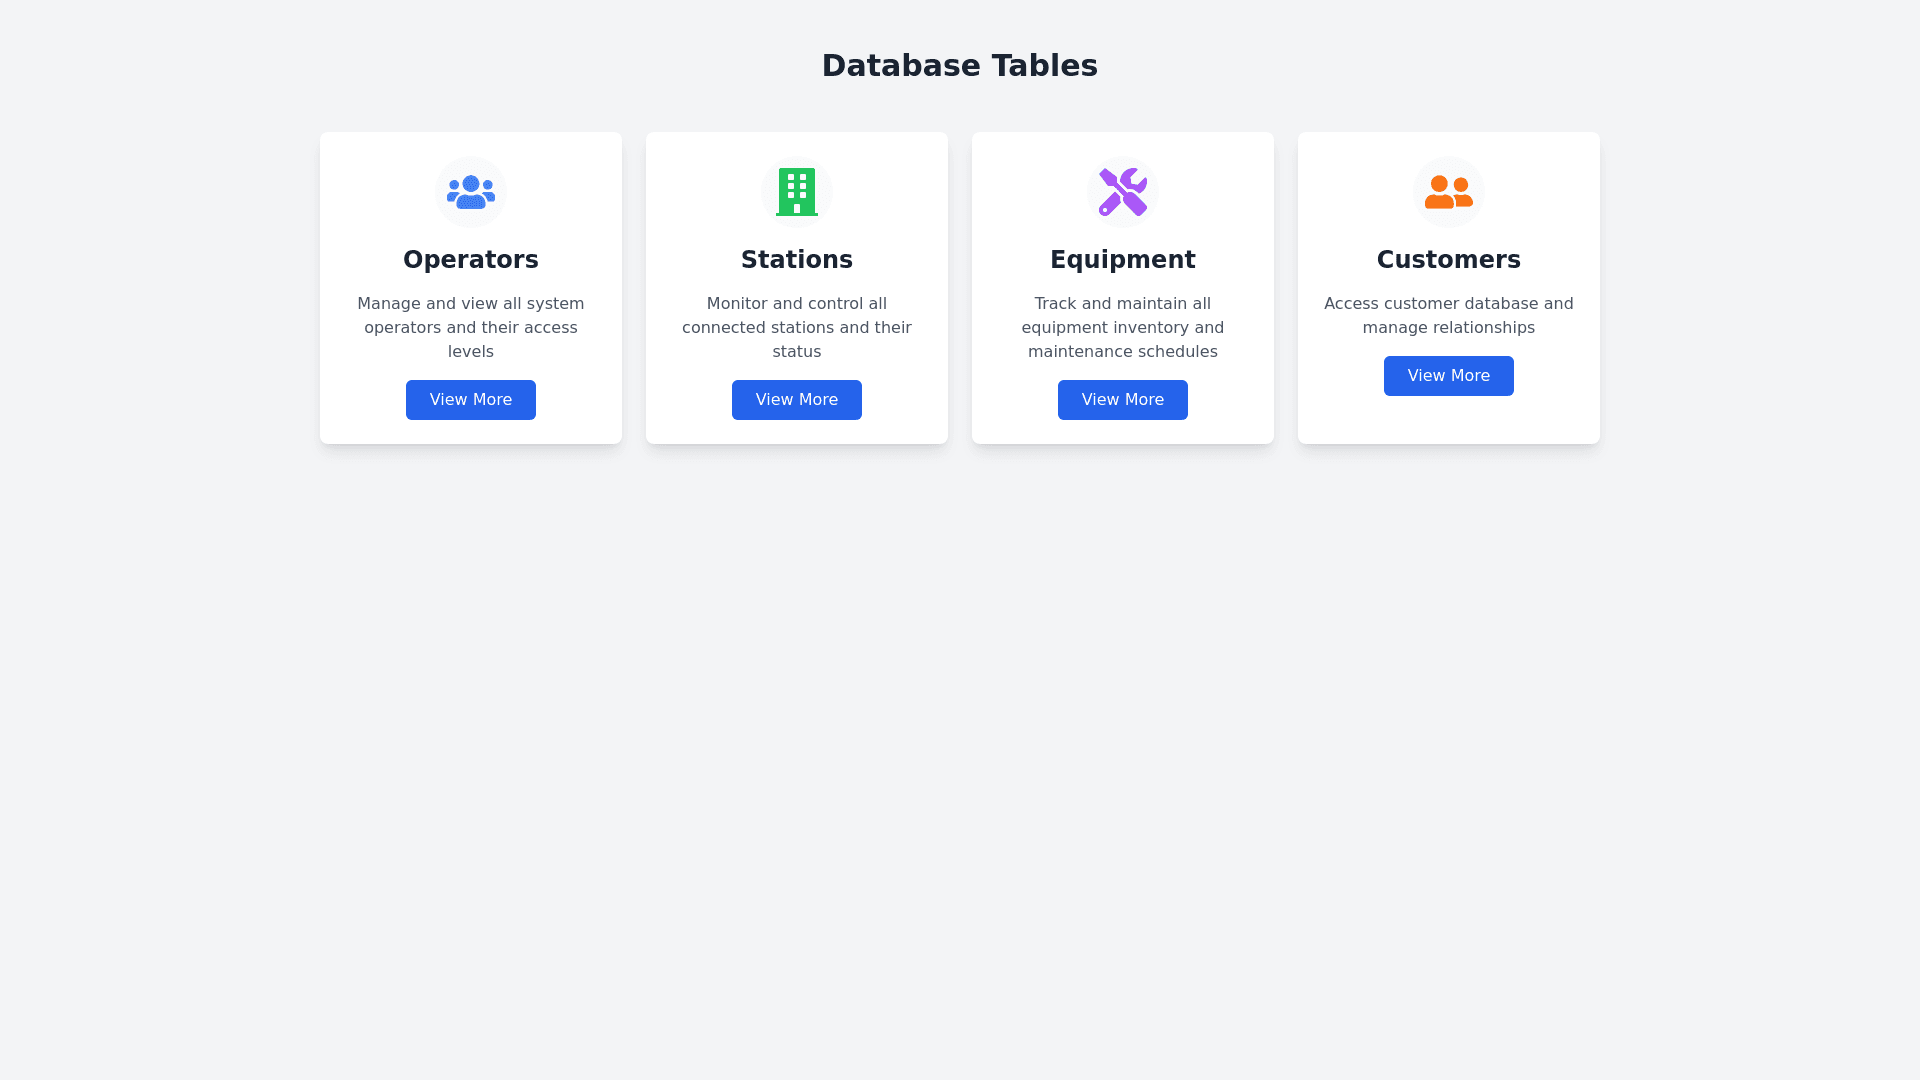Click the Stations card title
Screen dimensions: 1920x1080
[x=797, y=260]
